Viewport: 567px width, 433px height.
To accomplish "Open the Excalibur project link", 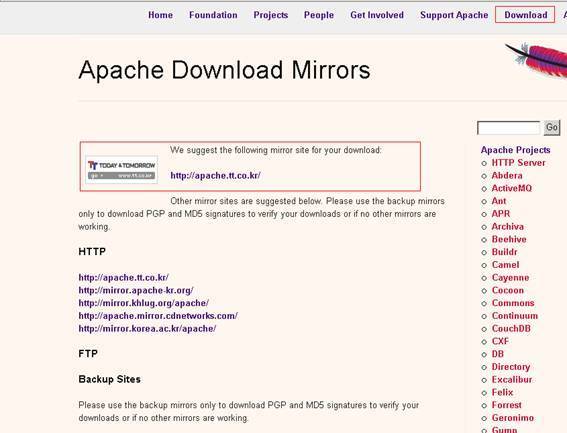I will click(512, 379).
